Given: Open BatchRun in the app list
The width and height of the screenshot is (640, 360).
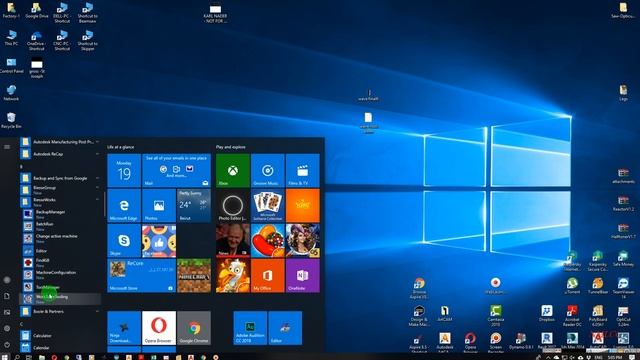Looking at the screenshot, I should (x=60, y=226).
